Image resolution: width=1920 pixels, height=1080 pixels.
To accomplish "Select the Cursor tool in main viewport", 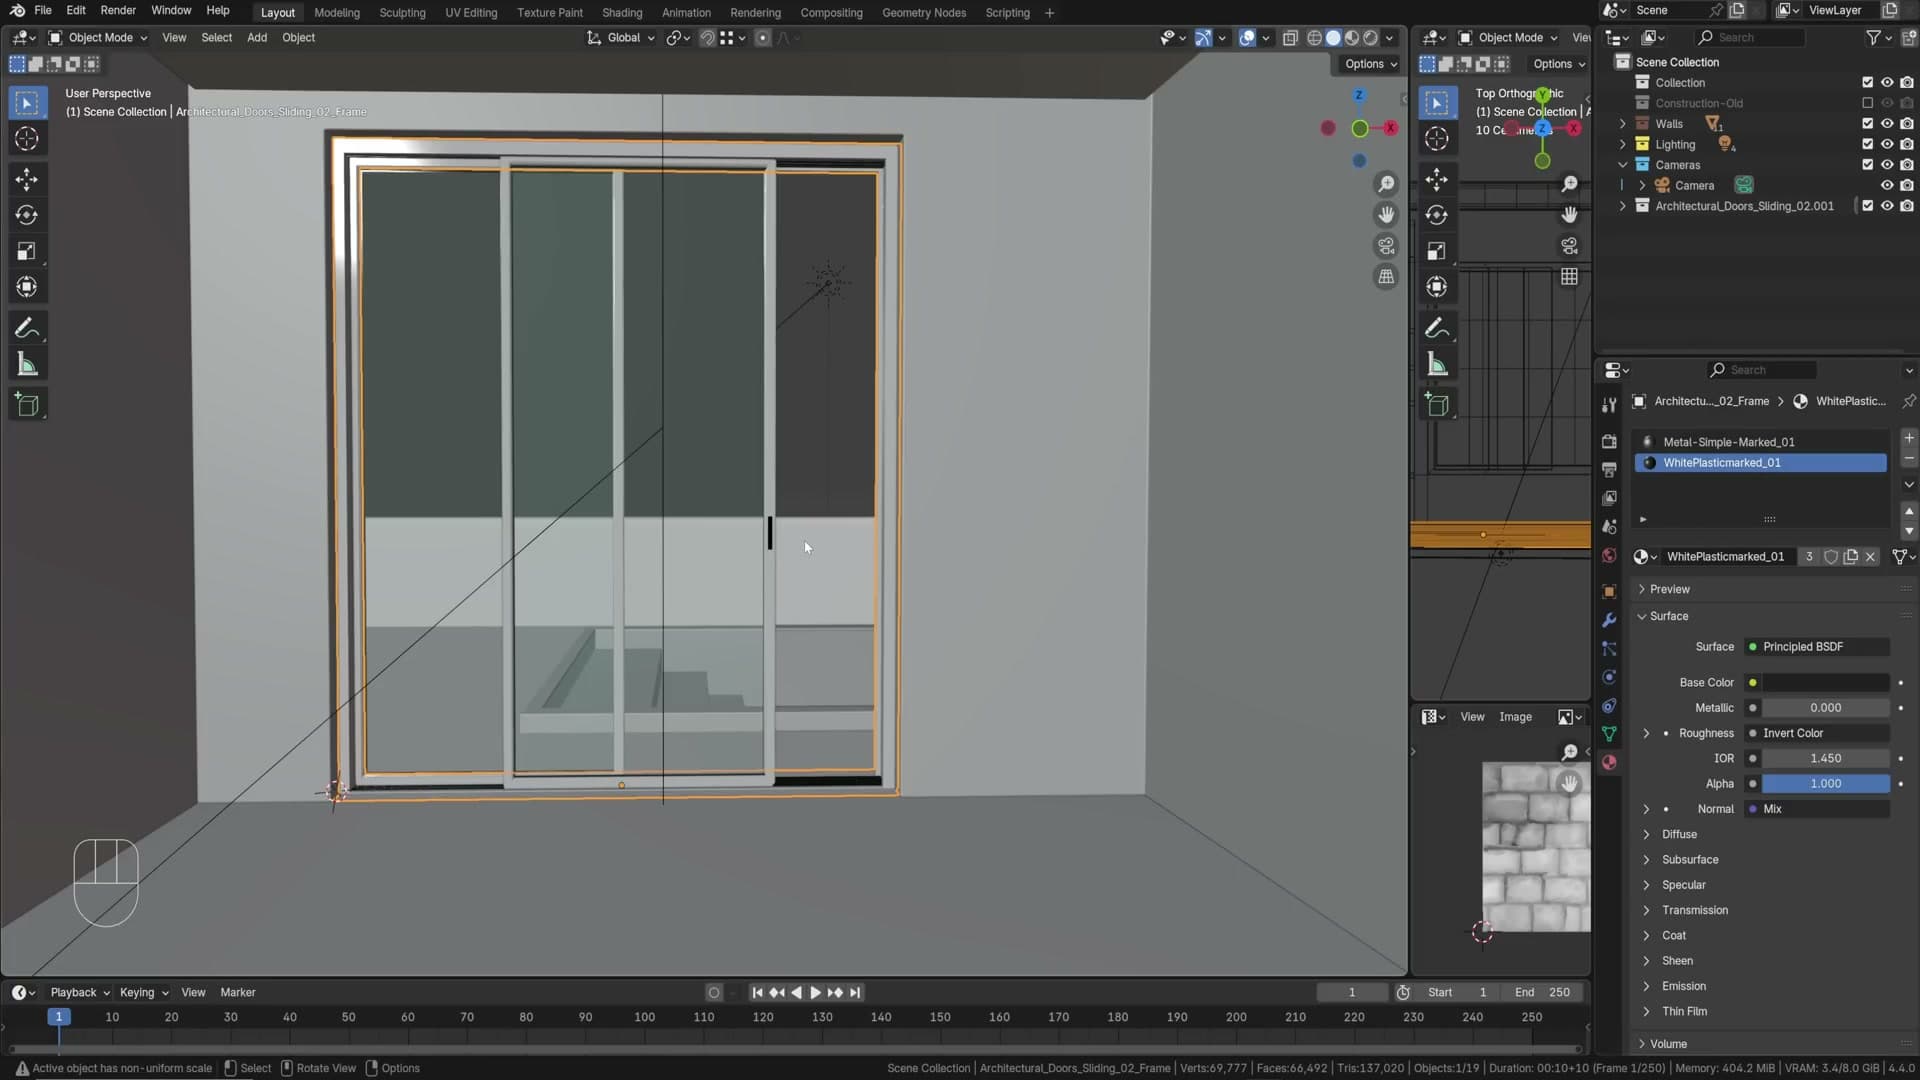I will pos(27,139).
